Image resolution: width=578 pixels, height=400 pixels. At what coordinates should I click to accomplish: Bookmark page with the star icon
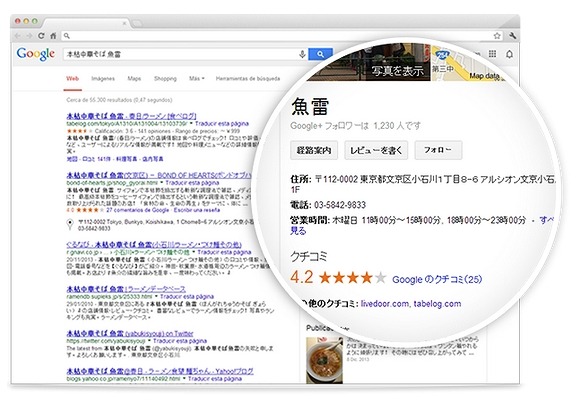(x=497, y=36)
